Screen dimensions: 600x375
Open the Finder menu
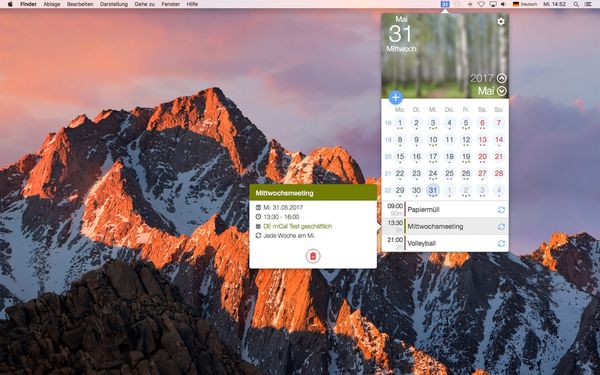28,4
